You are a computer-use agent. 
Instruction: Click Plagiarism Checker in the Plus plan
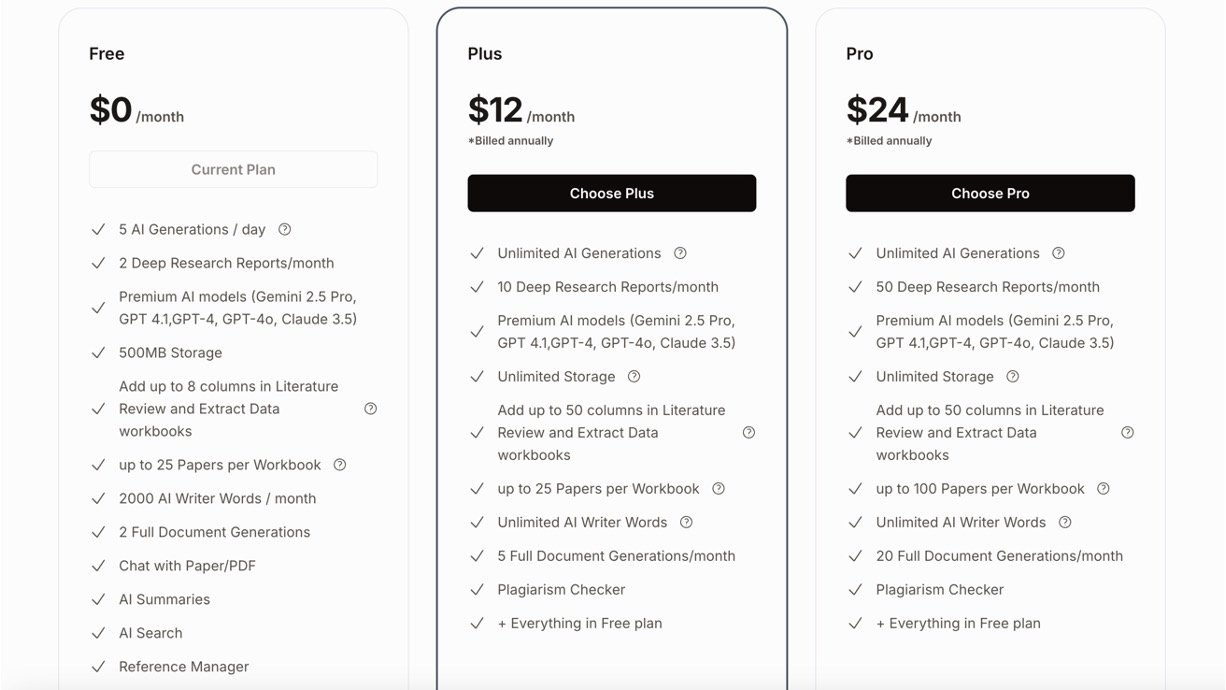click(561, 590)
